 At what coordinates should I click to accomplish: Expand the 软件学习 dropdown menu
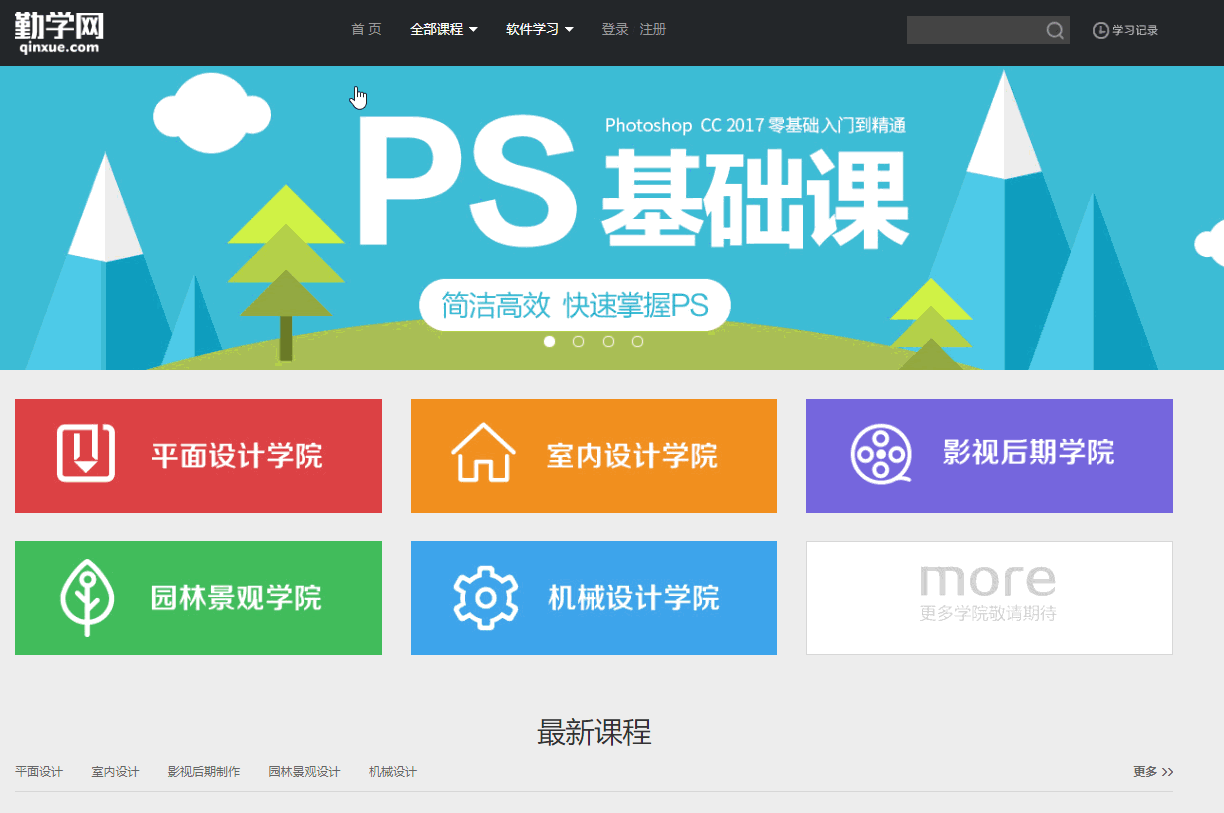(x=540, y=30)
